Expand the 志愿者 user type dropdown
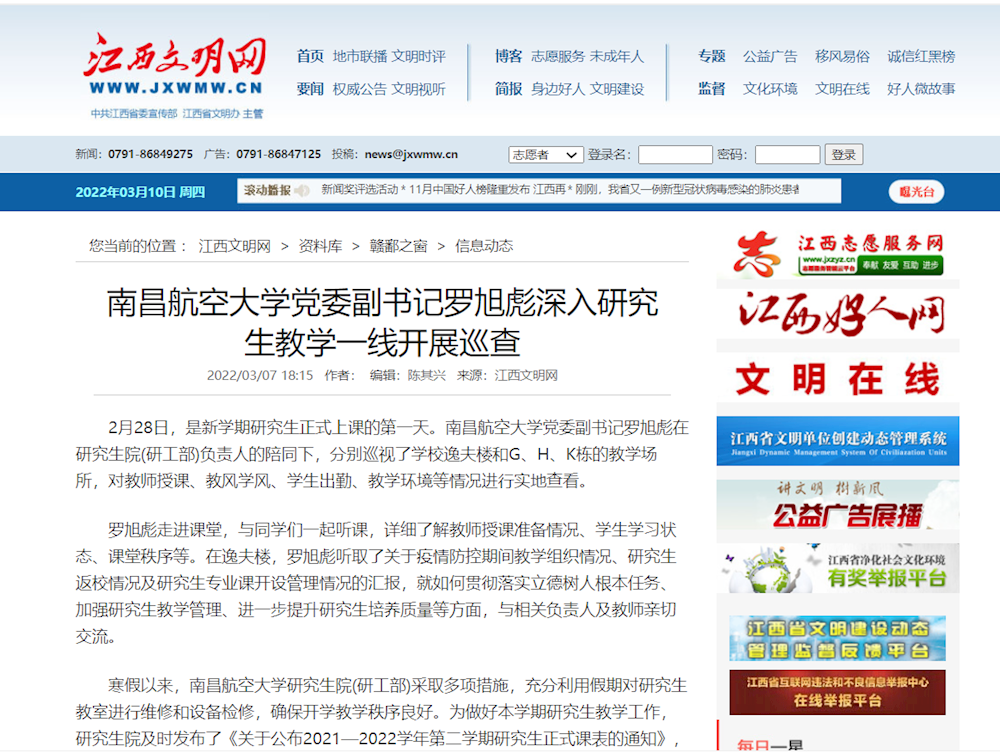This screenshot has height=753, width=1000. (x=545, y=155)
